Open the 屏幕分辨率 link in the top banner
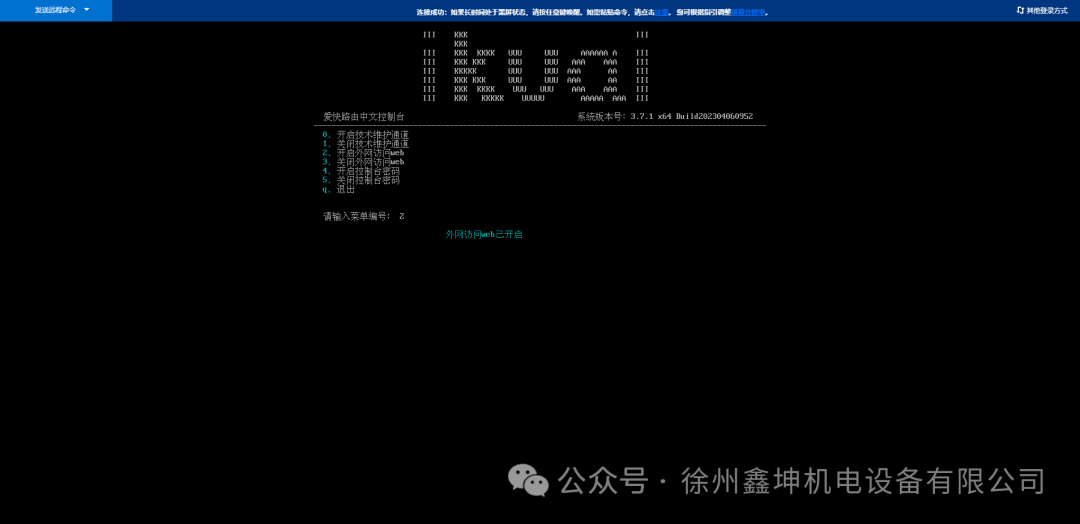1080x524 pixels. pos(748,12)
